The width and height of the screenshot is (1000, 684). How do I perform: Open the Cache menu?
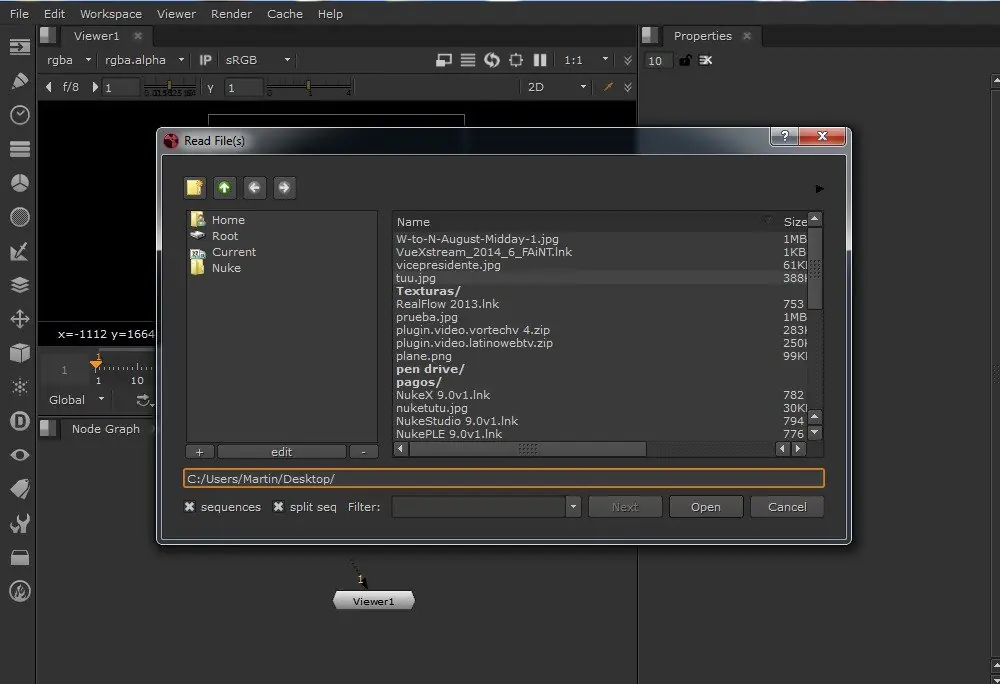284,14
